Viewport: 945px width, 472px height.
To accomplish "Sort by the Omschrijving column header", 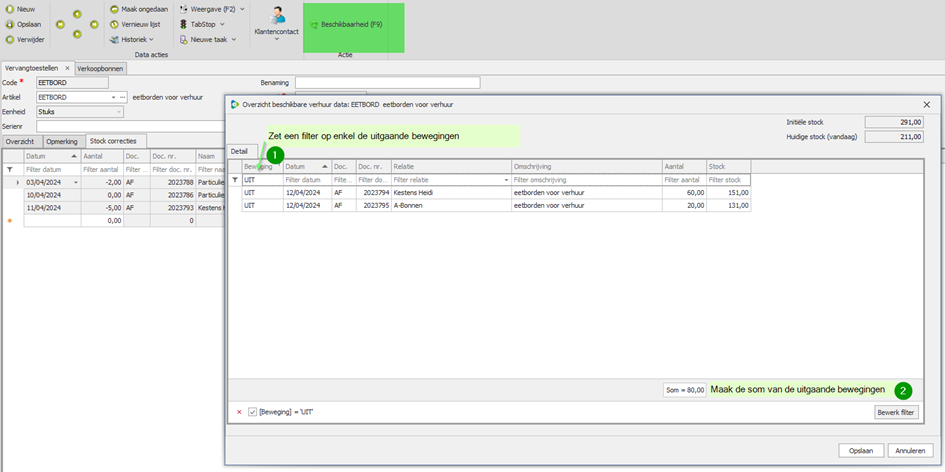I will coord(586,166).
